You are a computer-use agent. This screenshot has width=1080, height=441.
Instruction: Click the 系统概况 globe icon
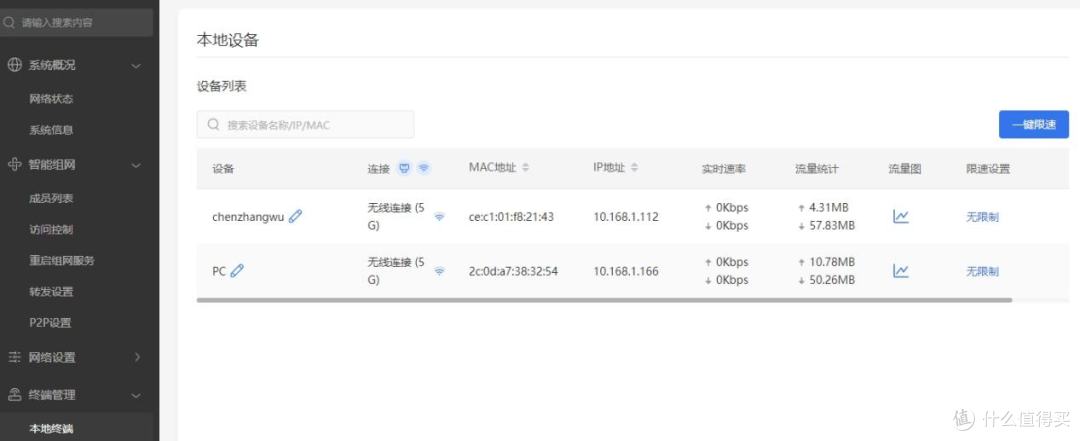[14, 65]
